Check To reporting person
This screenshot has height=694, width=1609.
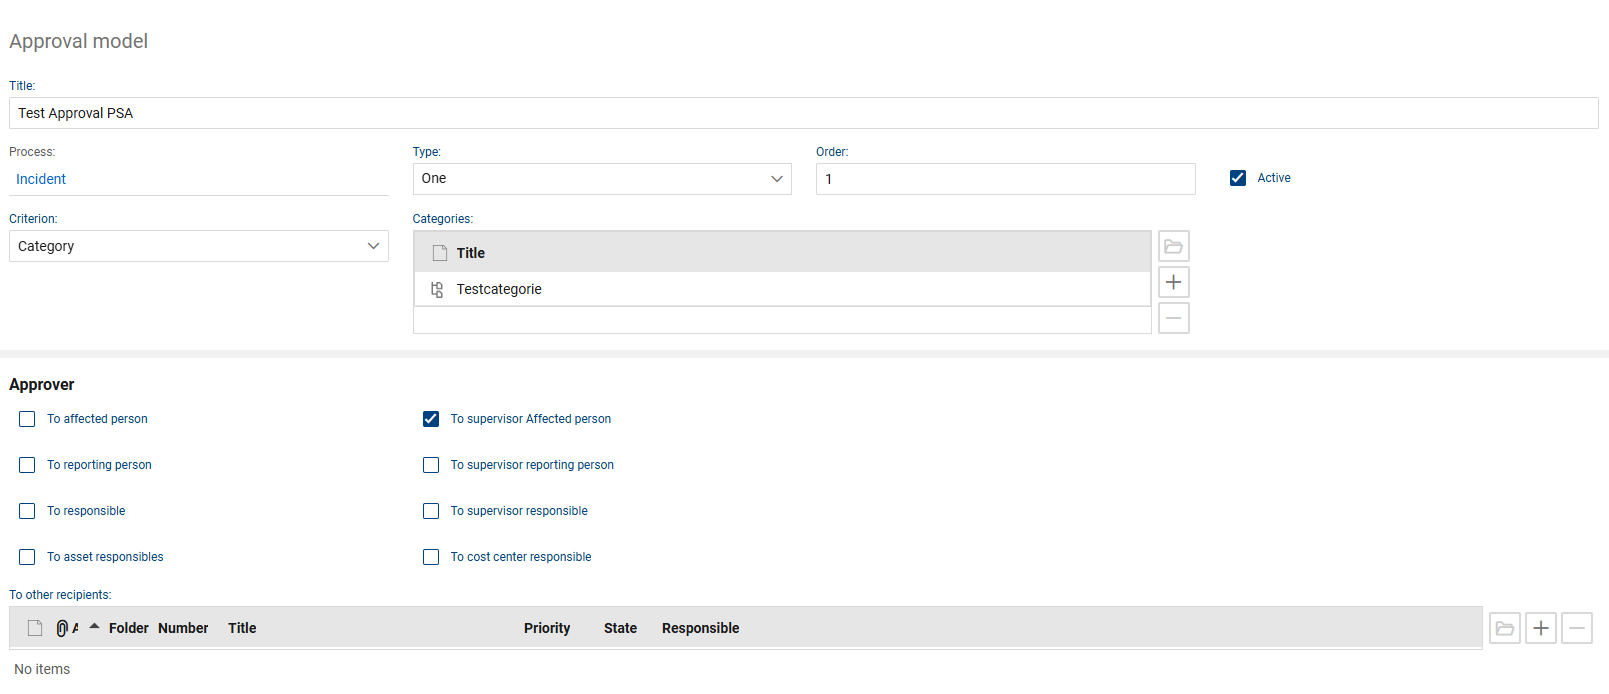click(27, 465)
